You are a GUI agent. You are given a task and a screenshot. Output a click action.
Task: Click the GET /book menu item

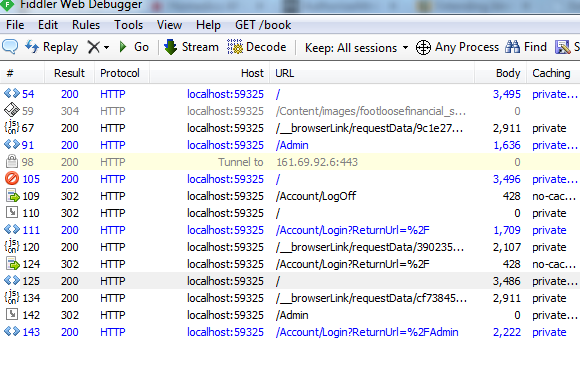click(x=263, y=25)
